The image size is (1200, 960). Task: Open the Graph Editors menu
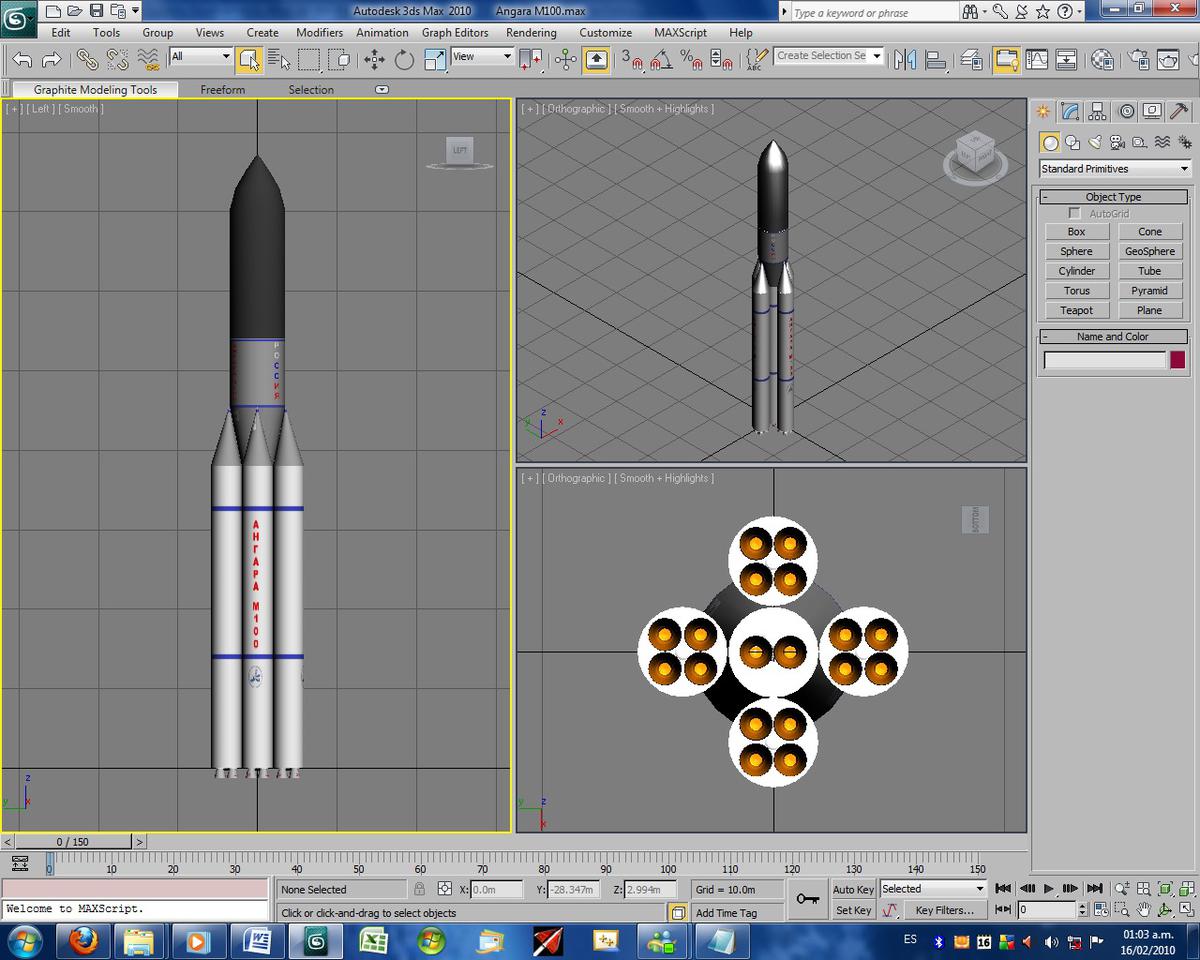click(456, 33)
